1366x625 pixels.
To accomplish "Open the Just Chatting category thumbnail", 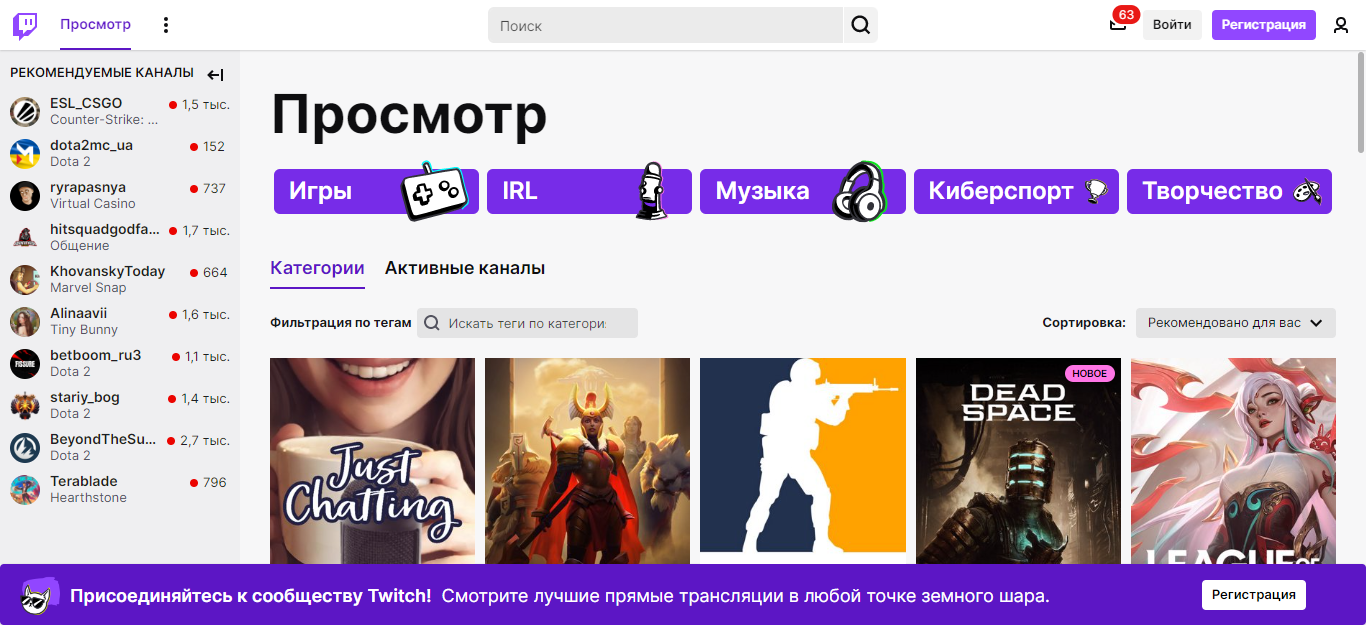I will (x=373, y=461).
